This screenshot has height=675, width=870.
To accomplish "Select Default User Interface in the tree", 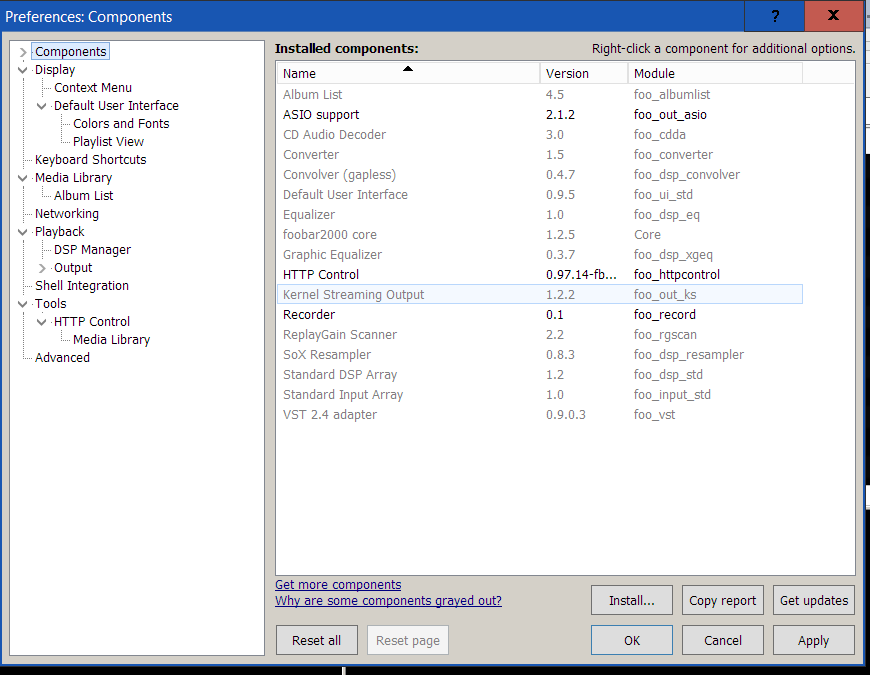I will (x=116, y=105).
